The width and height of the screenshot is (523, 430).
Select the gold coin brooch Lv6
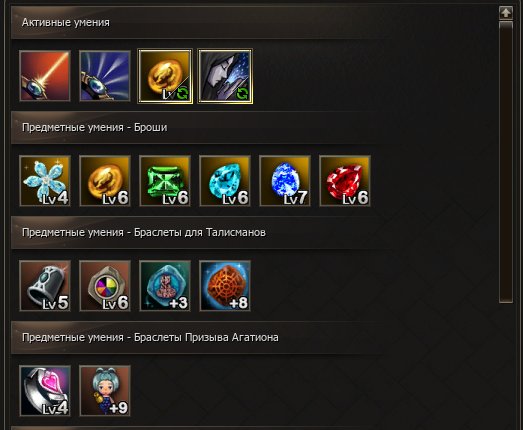pyautogui.click(x=105, y=181)
